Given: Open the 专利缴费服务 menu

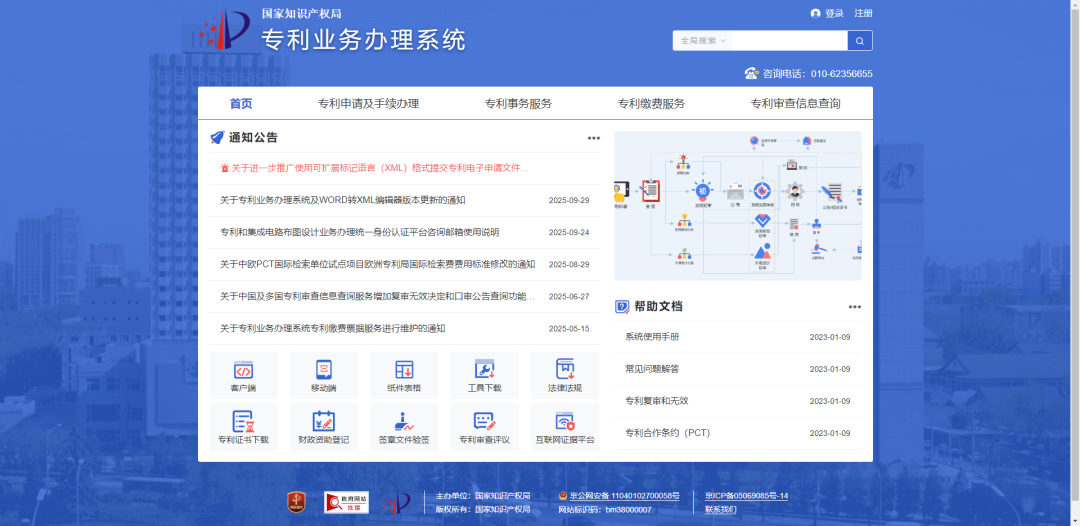Looking at the screenshot, I should pos(652,104).
